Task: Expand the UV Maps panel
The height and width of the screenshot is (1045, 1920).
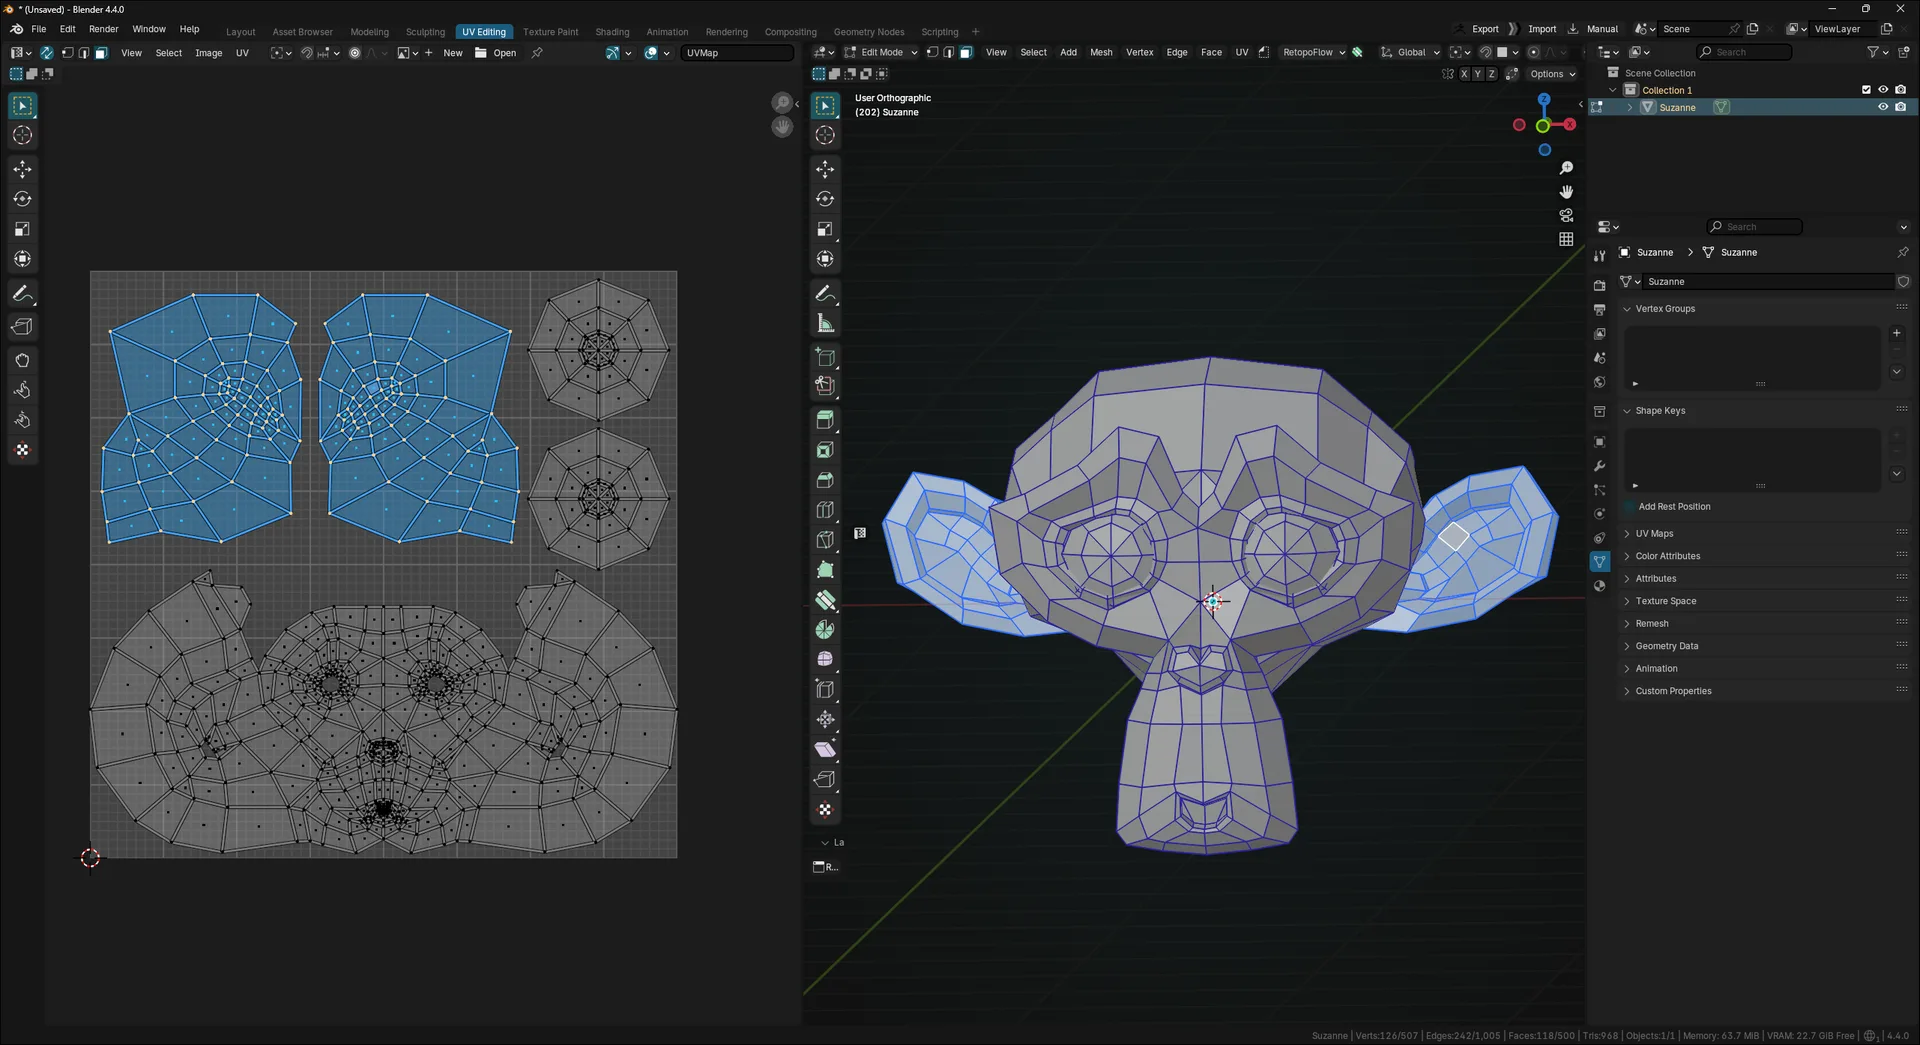Action: click(x=1627, y=534)
